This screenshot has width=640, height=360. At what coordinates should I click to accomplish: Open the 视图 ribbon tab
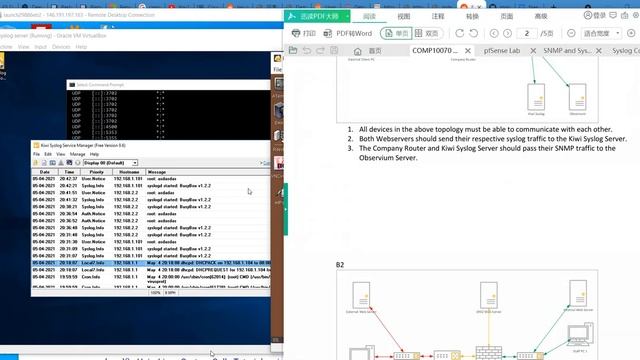404,16
